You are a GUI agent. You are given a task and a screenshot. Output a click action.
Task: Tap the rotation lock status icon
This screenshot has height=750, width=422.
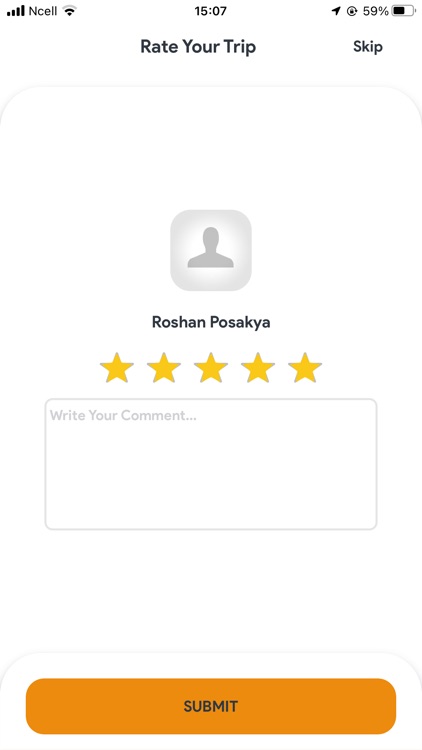352,11
